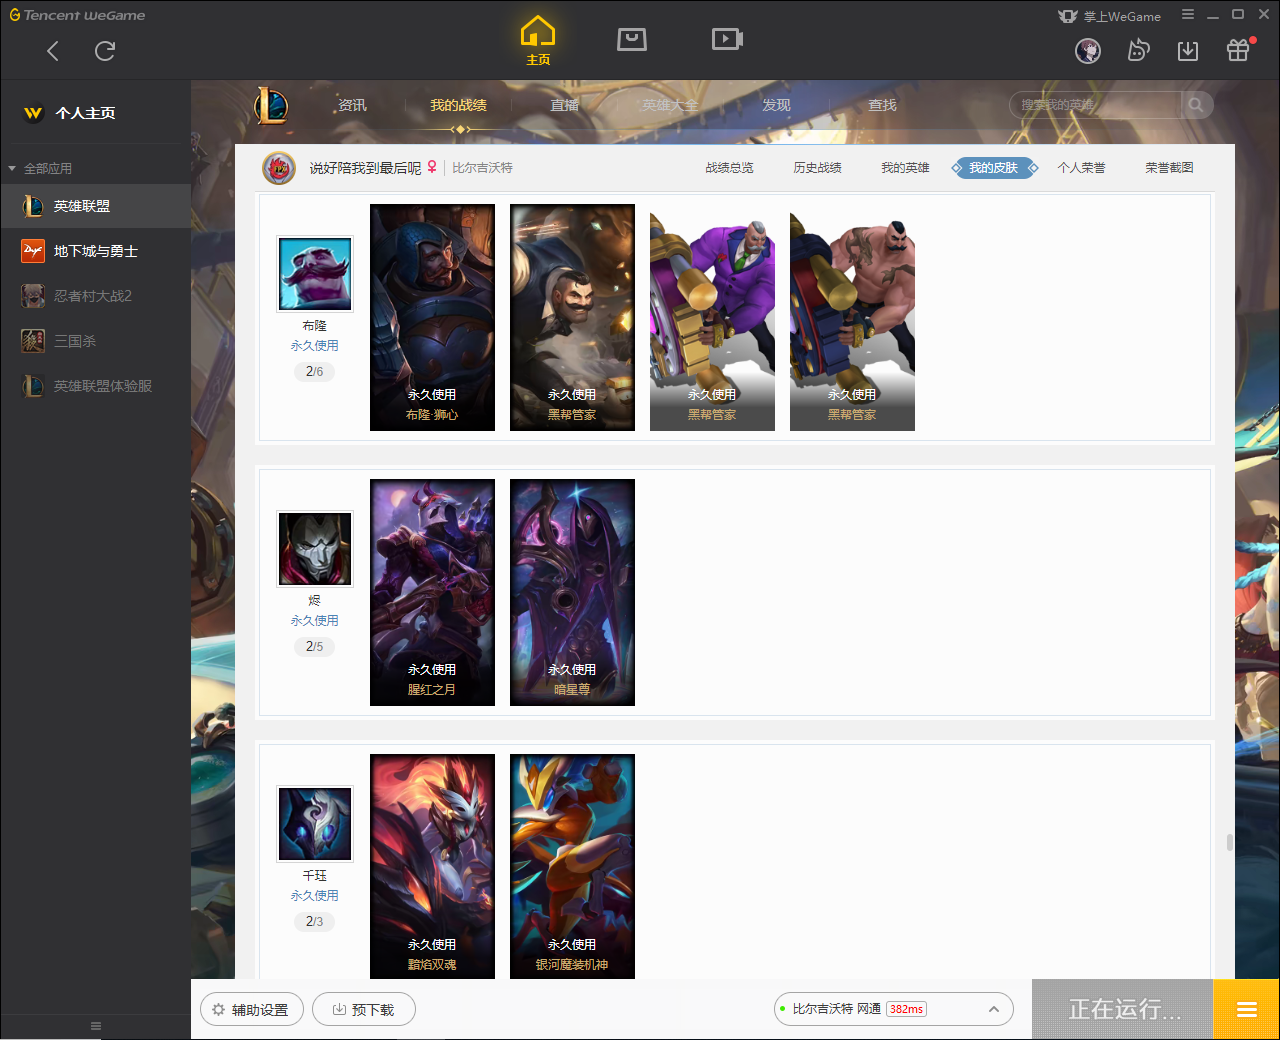This screenshot has height=1040, width=1280.
Task: Switch to the 资讯 tab
Action: coord(352,105)
